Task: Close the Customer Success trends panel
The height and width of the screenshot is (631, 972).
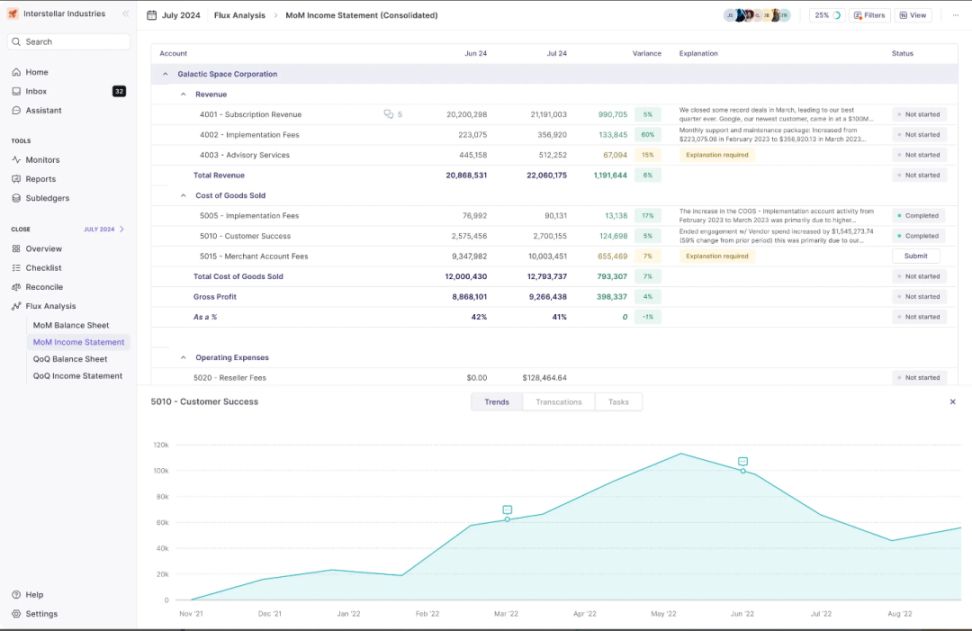Action: (952, 402)
